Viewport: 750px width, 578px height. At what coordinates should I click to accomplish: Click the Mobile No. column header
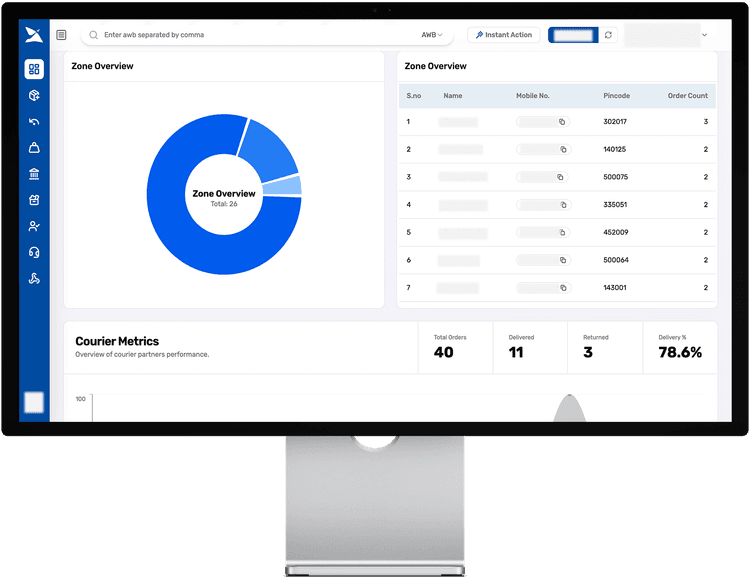[532, 96]
